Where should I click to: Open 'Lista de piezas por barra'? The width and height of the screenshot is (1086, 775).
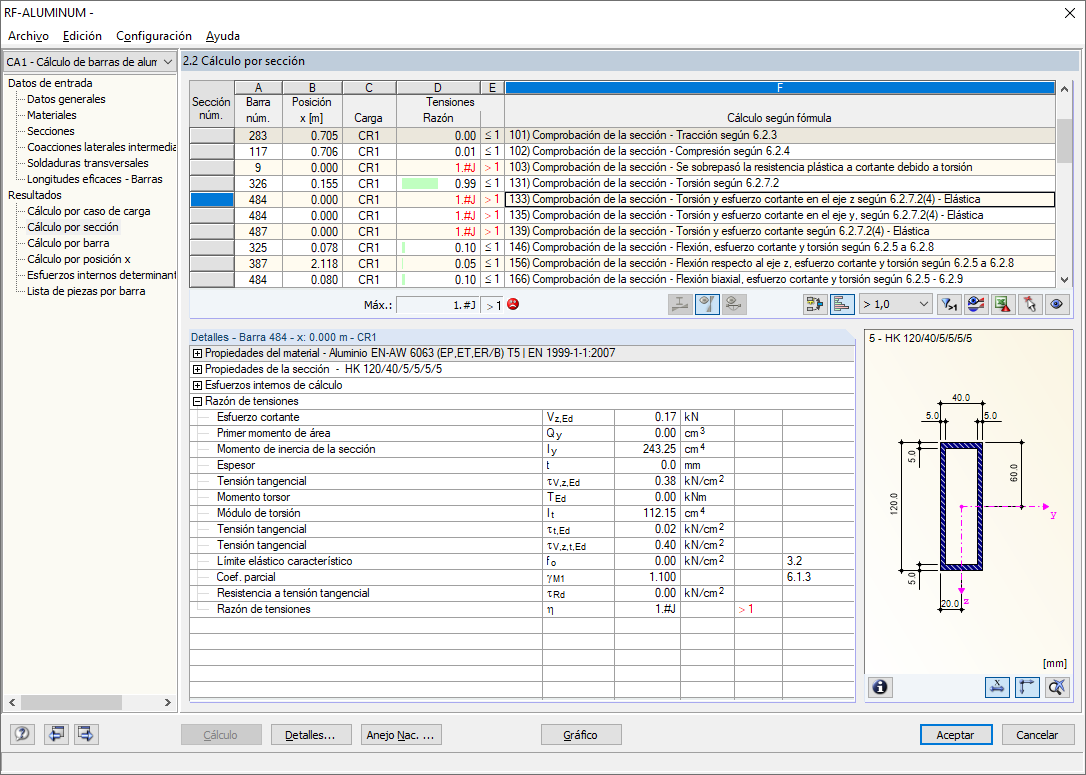86,291
